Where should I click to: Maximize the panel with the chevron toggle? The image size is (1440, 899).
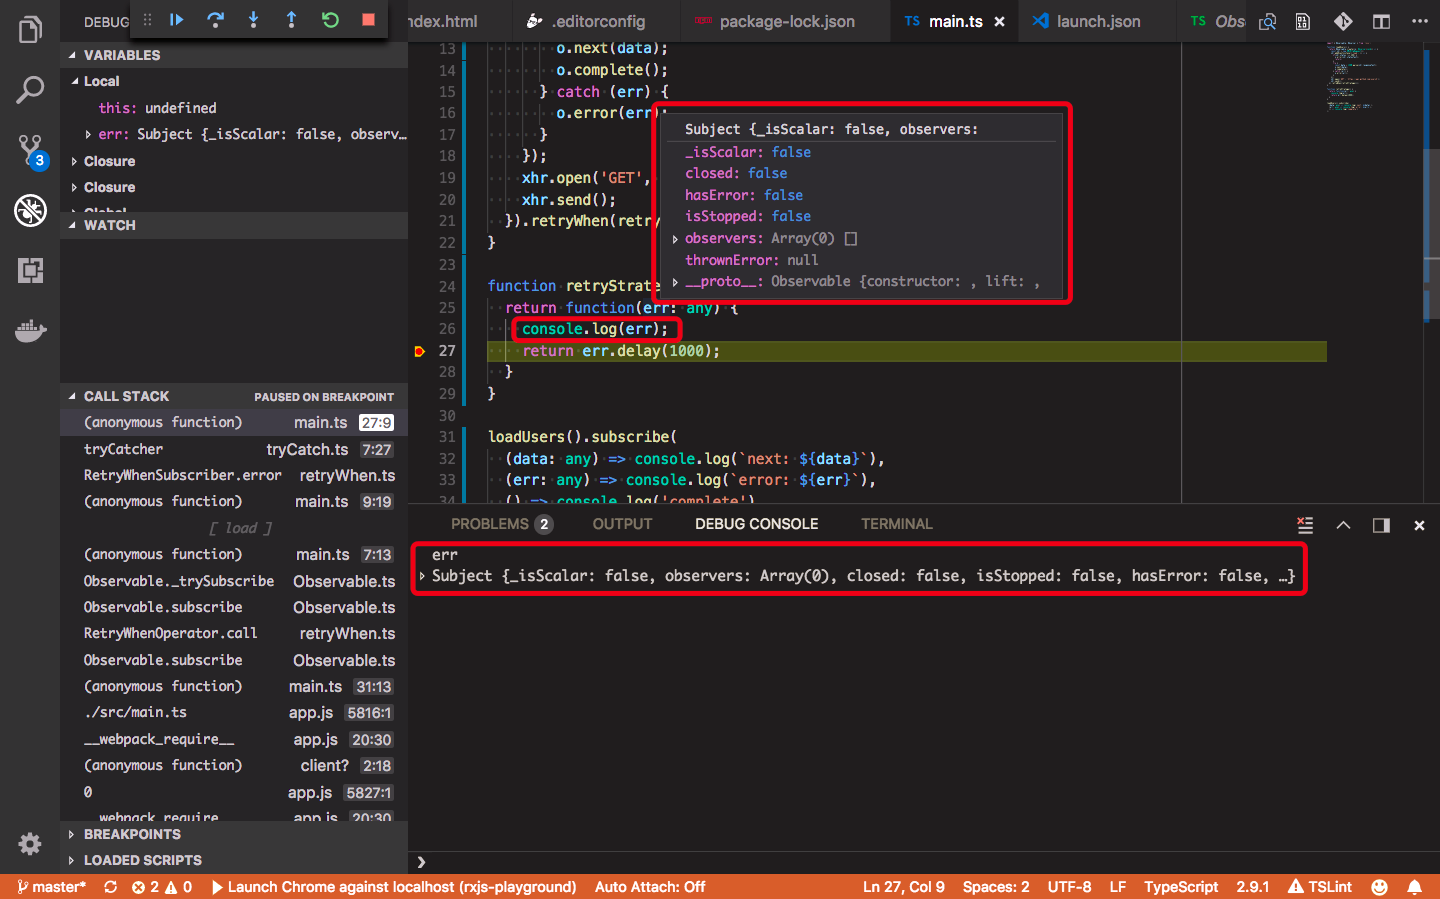click(1343, 524)
